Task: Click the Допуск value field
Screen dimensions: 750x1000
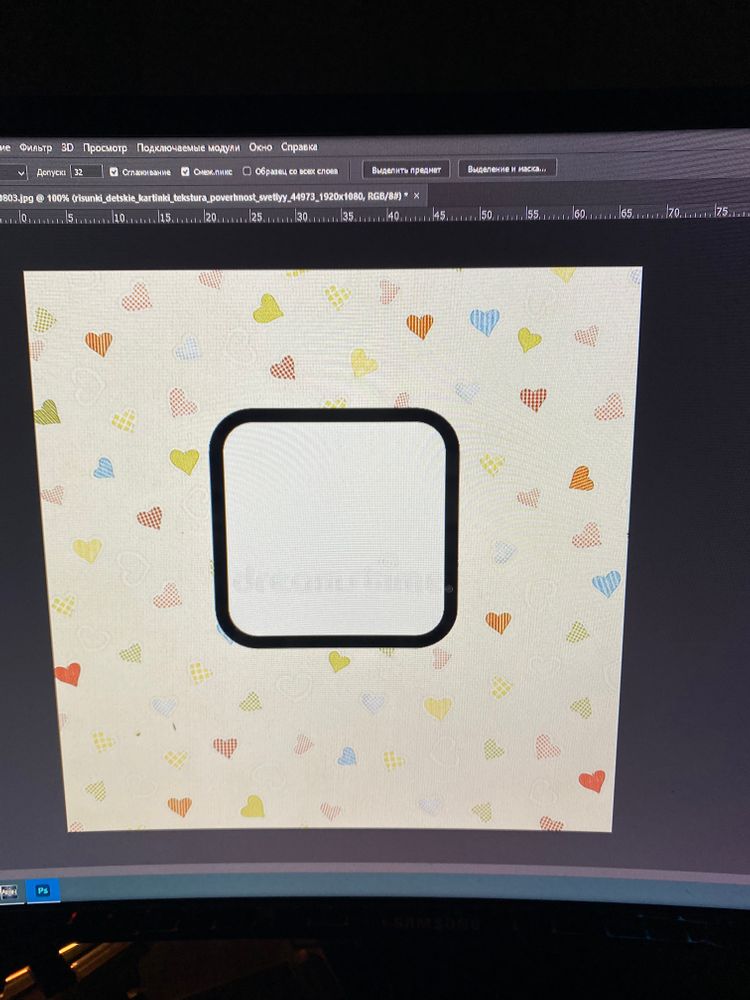Action: click(x=86, y=171)
